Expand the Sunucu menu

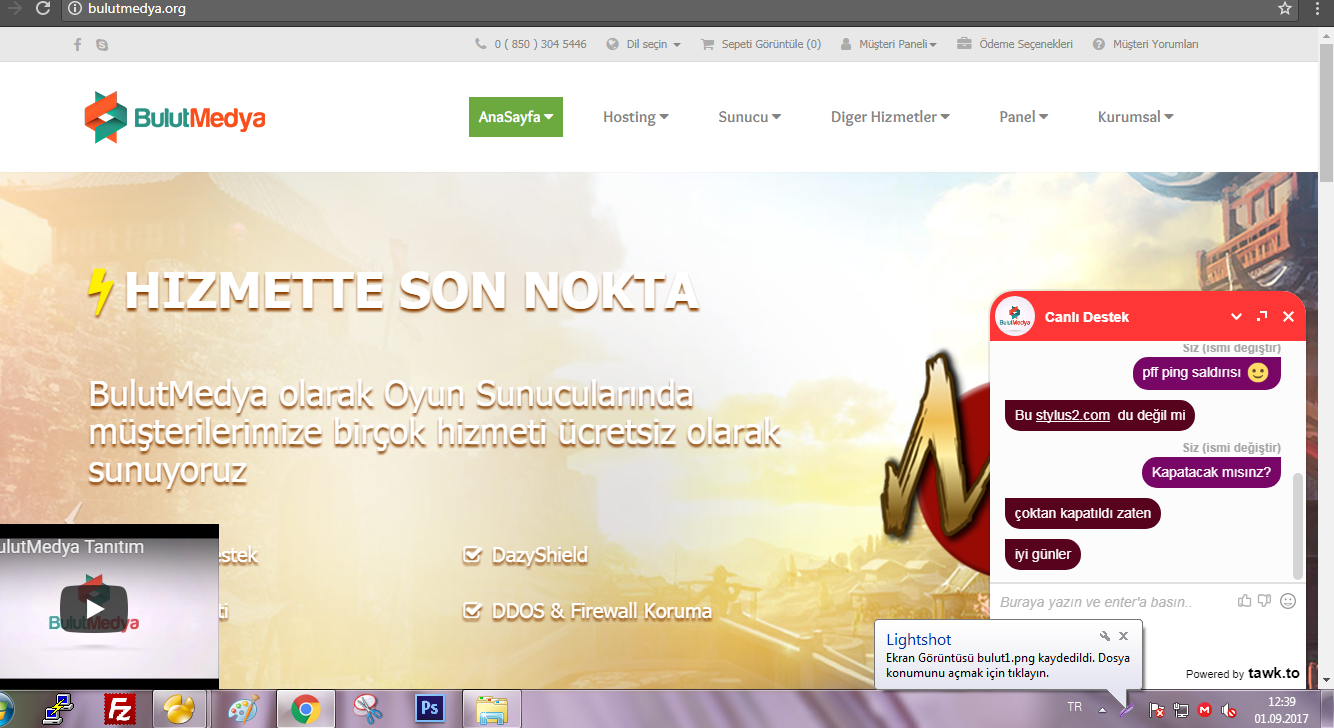[750, 117]
